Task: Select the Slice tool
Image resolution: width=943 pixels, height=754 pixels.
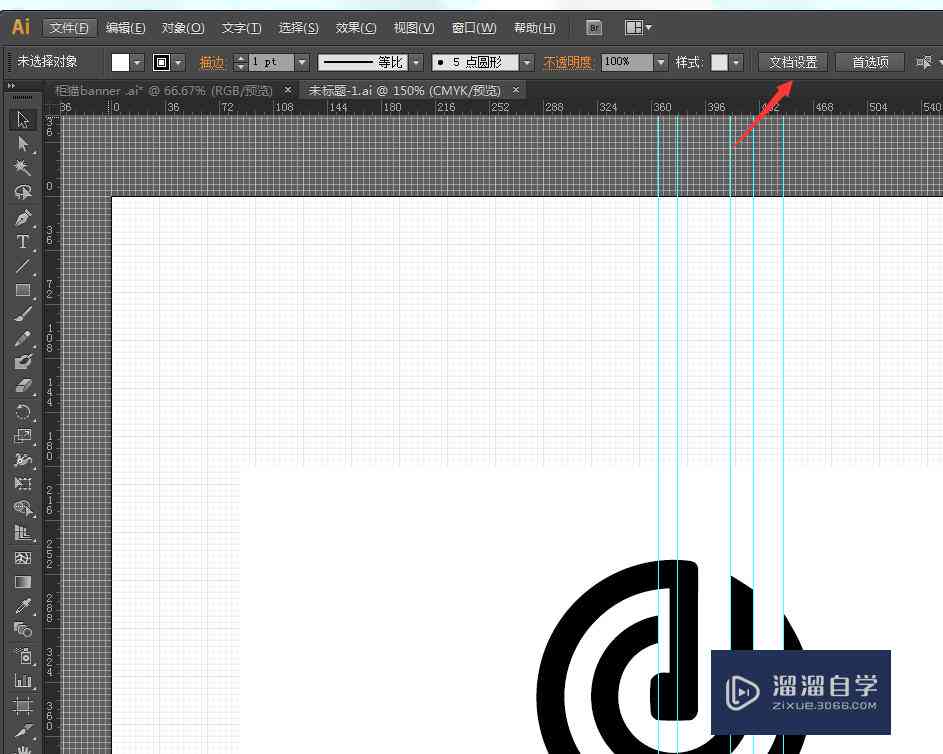Action: click(23, 730)
